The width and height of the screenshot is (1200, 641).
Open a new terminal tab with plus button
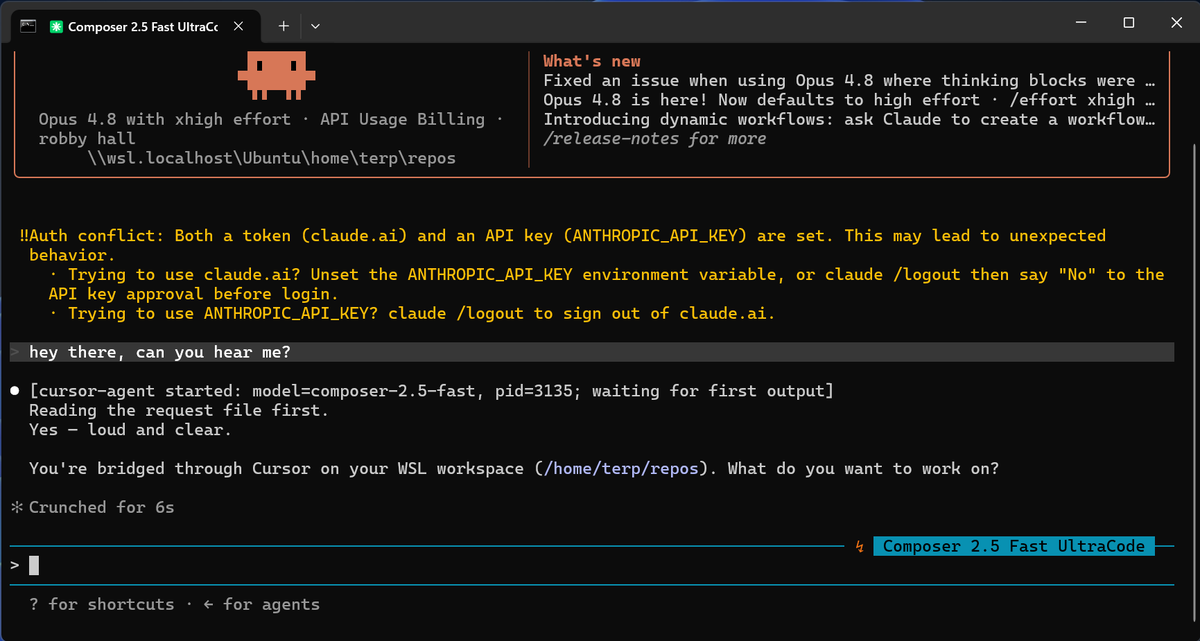click(283, 26)
